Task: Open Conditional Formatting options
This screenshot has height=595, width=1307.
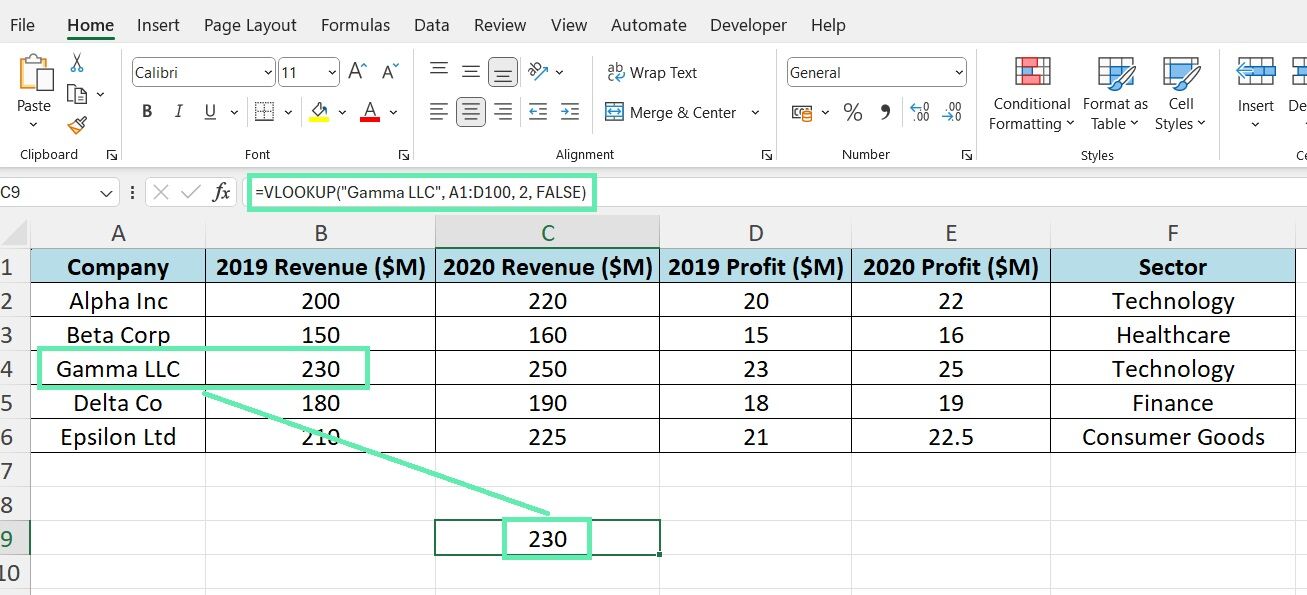Action: tap(1030, 95)
